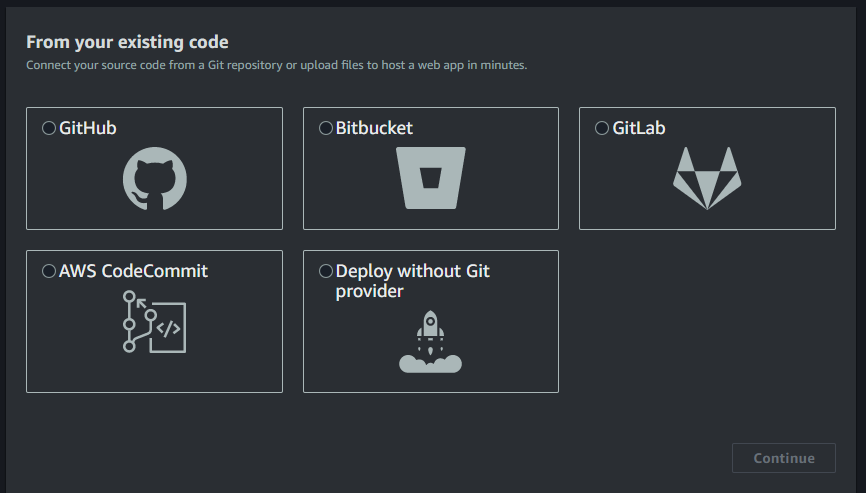This screenshot has height=493, width=866.
Task: Select the AWS CodeCommit radio button
Action: [49, 271]
